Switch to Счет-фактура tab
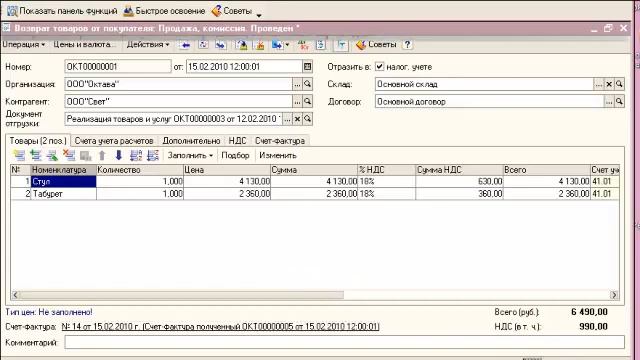 tap(280, 140)
